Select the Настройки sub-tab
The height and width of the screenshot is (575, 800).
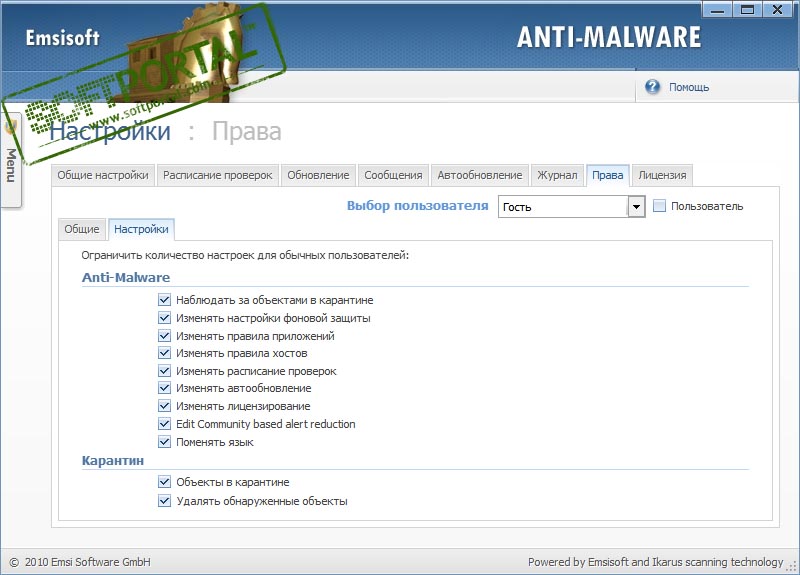(x=141, y=230)
